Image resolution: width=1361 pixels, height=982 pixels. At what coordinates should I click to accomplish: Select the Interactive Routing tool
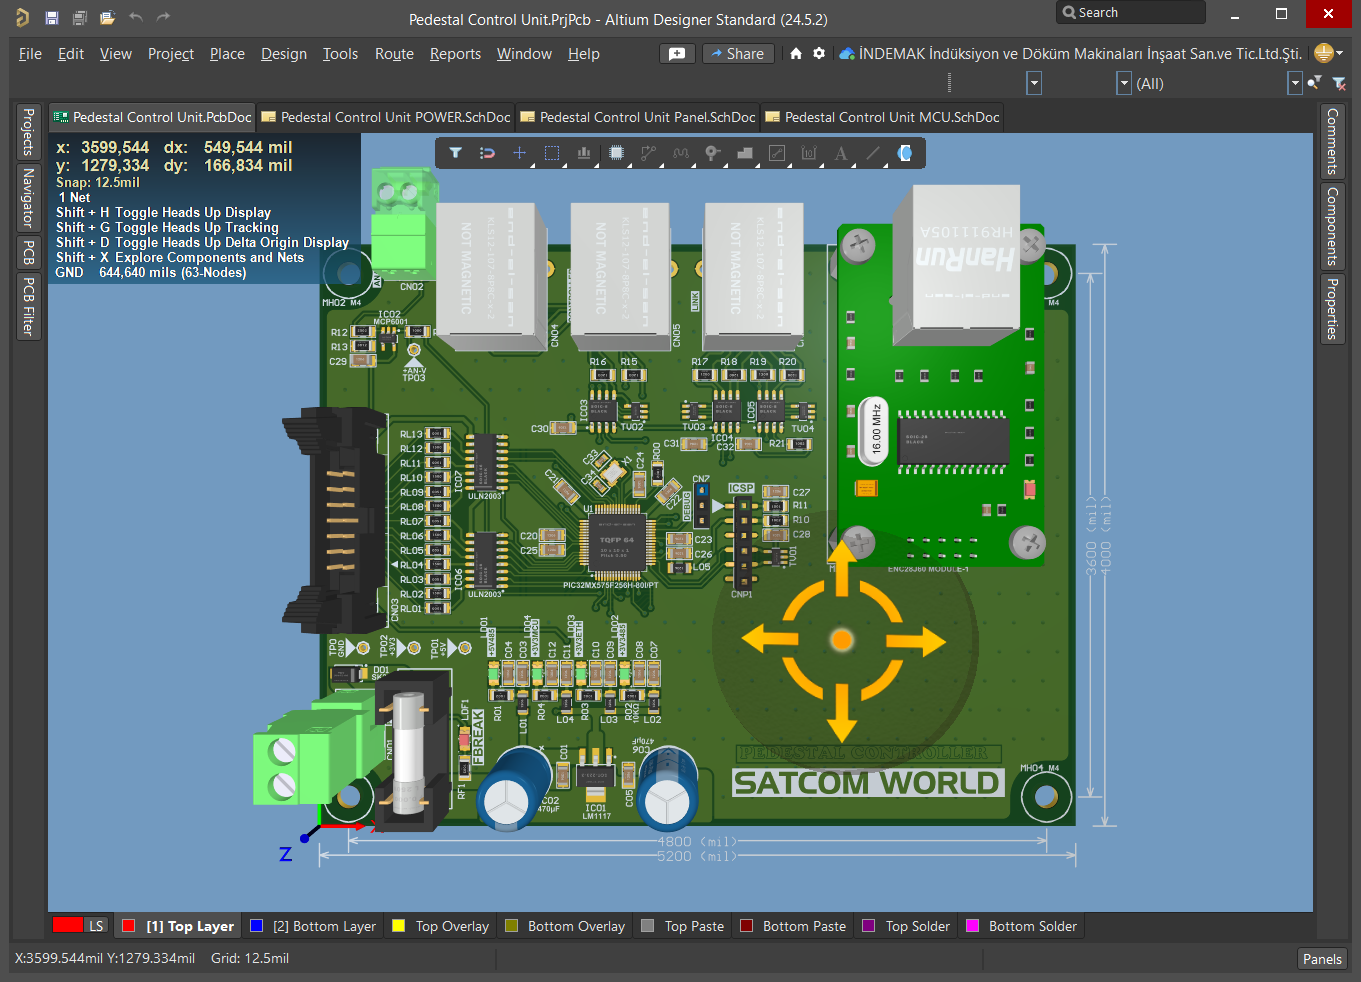click(648, 153)
